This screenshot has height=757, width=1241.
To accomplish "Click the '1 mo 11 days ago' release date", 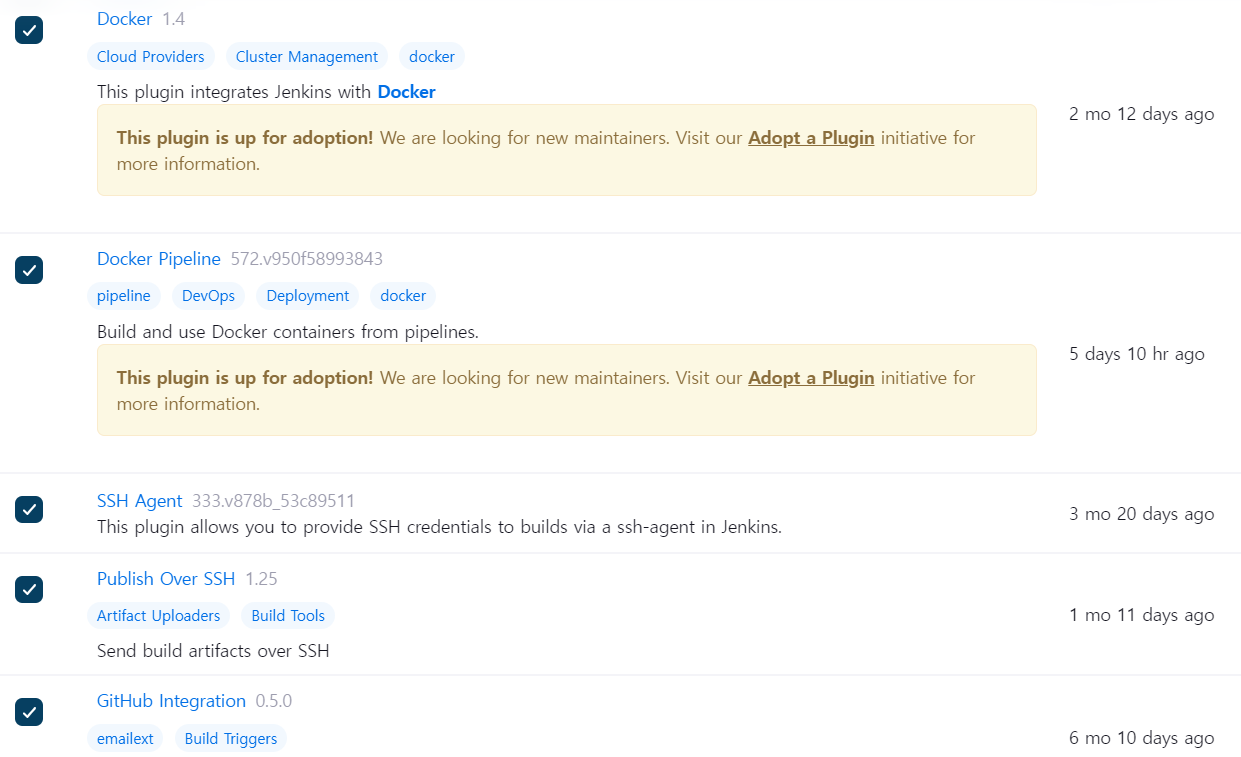I will (1142, 615).
